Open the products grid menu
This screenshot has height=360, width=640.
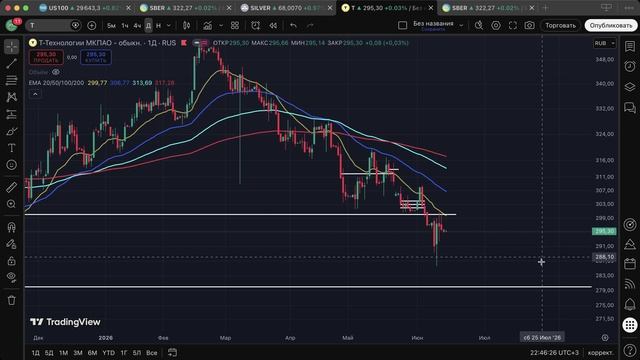pos(630,325)
